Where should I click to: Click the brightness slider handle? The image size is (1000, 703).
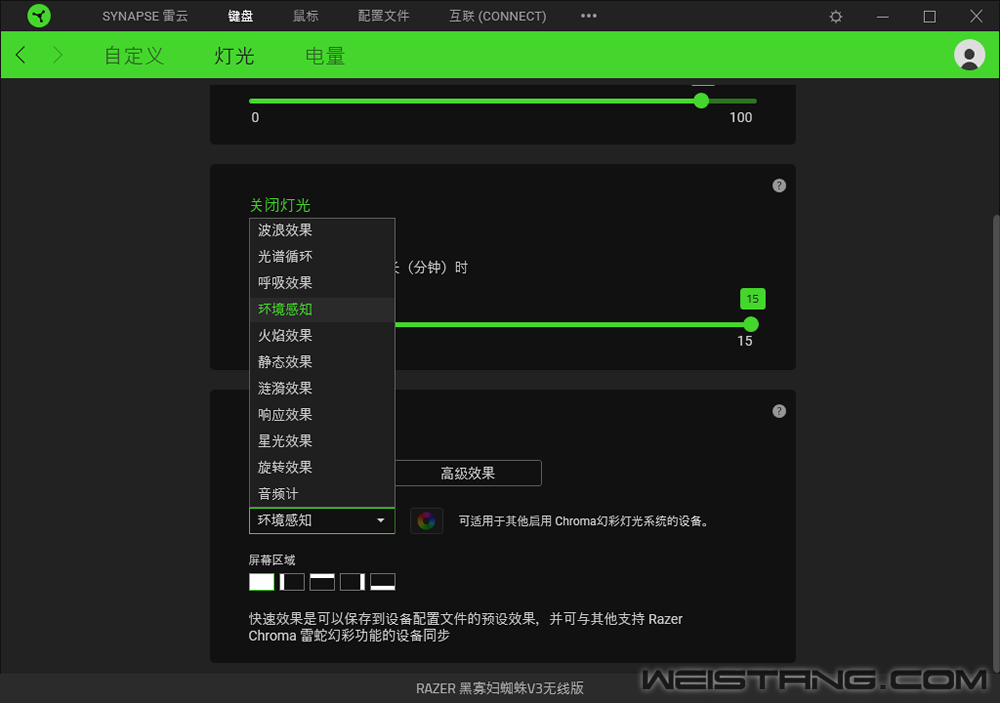[701, 101]
